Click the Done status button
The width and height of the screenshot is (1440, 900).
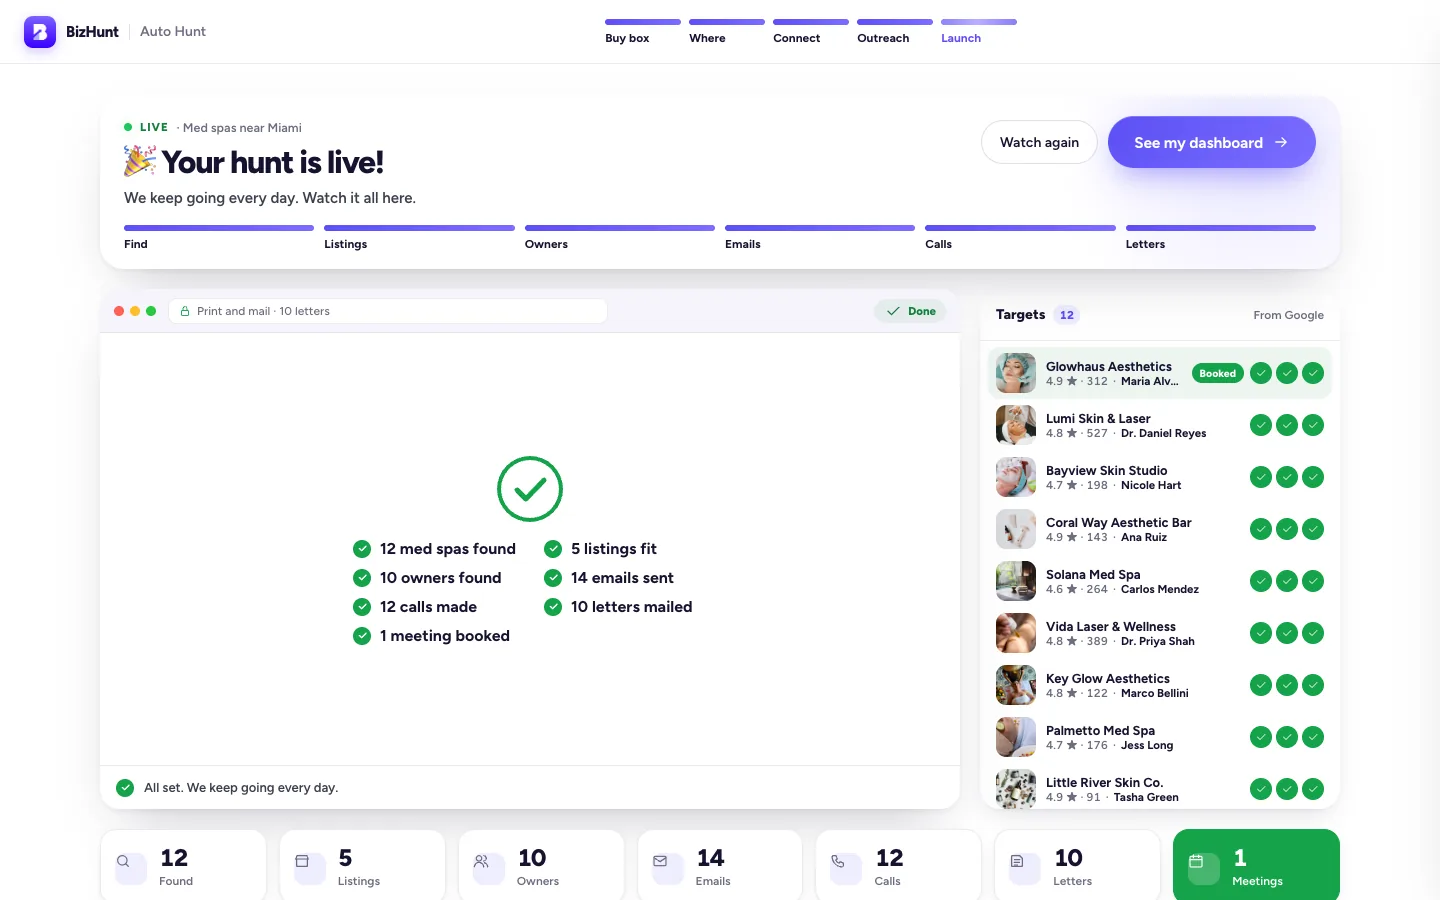[x=911, y=311]
